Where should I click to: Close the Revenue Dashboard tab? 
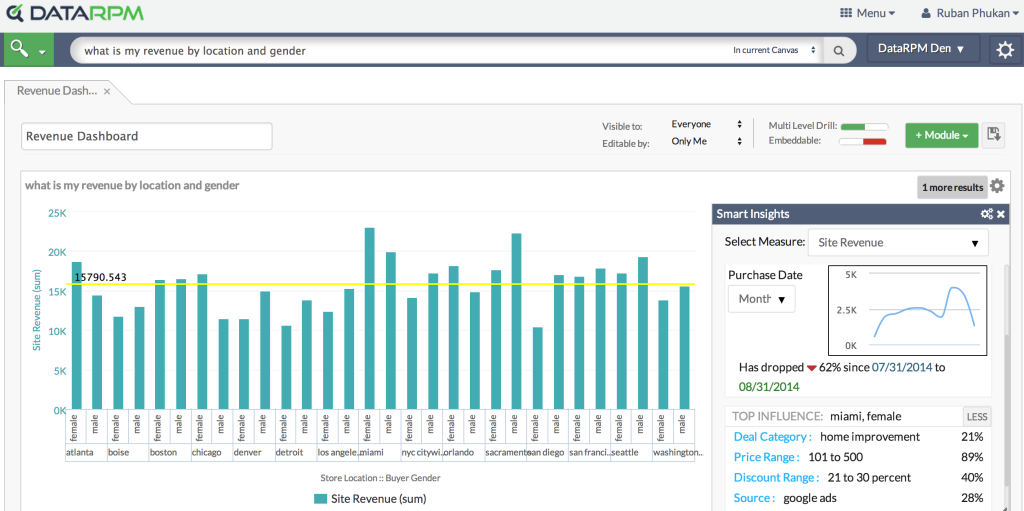[107, 91]
